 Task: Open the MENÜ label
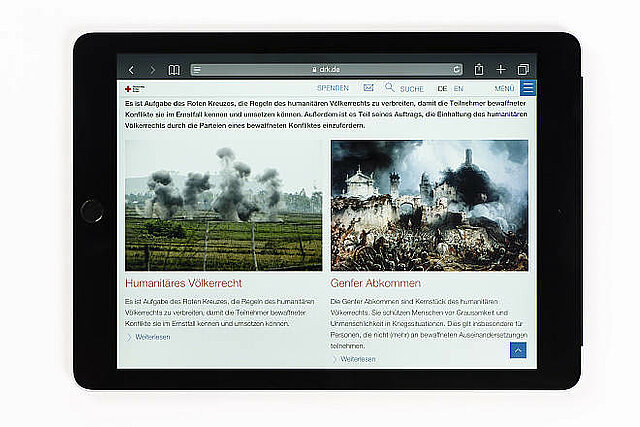[x=504, y=89]
